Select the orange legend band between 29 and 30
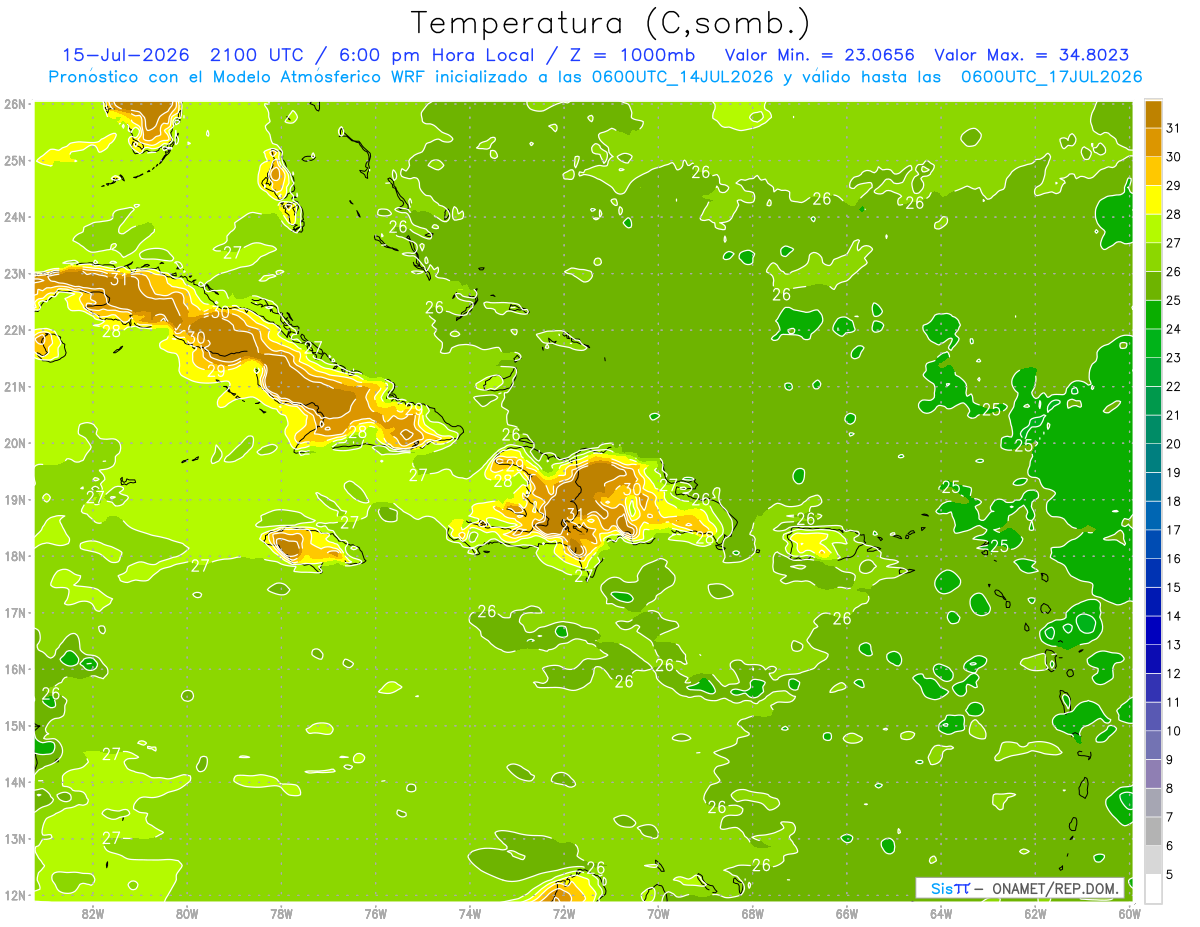Image resolution: width=1200 pixels, height=927 pixels. click(x=1154, y=171)
